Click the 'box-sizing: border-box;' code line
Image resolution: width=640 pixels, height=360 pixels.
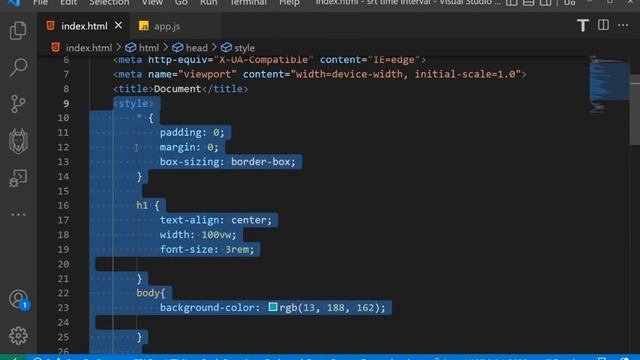pos(227,162)
